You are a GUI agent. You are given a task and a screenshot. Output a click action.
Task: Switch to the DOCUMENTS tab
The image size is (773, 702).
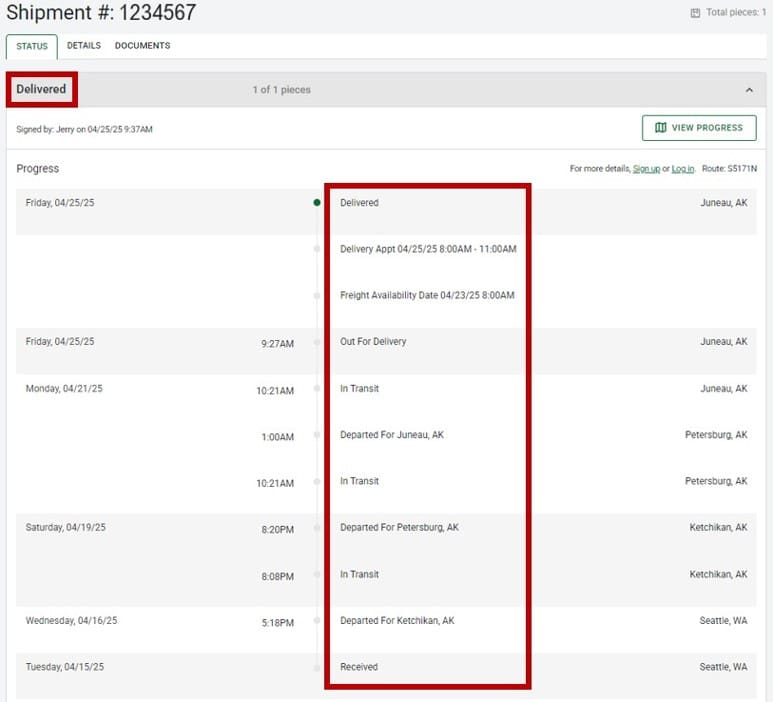[142, 45]
